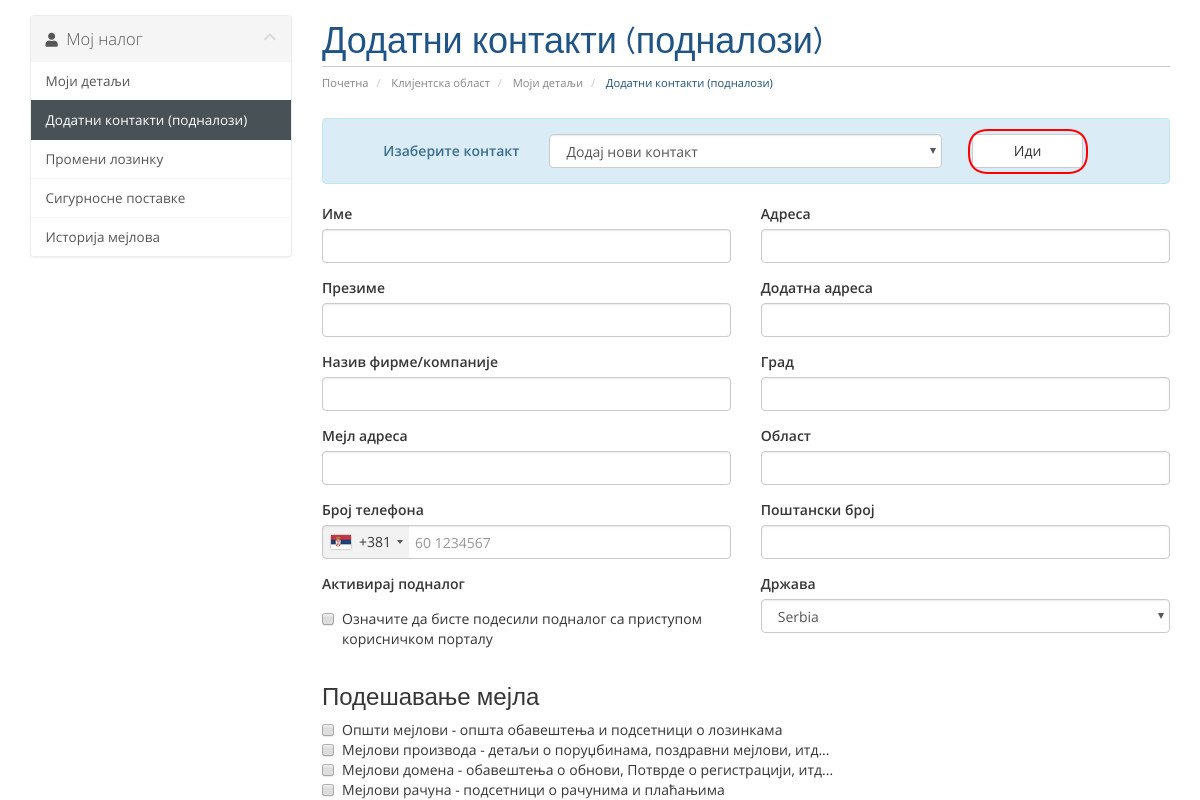
Task: Click the Презиме input field
Action: coord(526,320)
